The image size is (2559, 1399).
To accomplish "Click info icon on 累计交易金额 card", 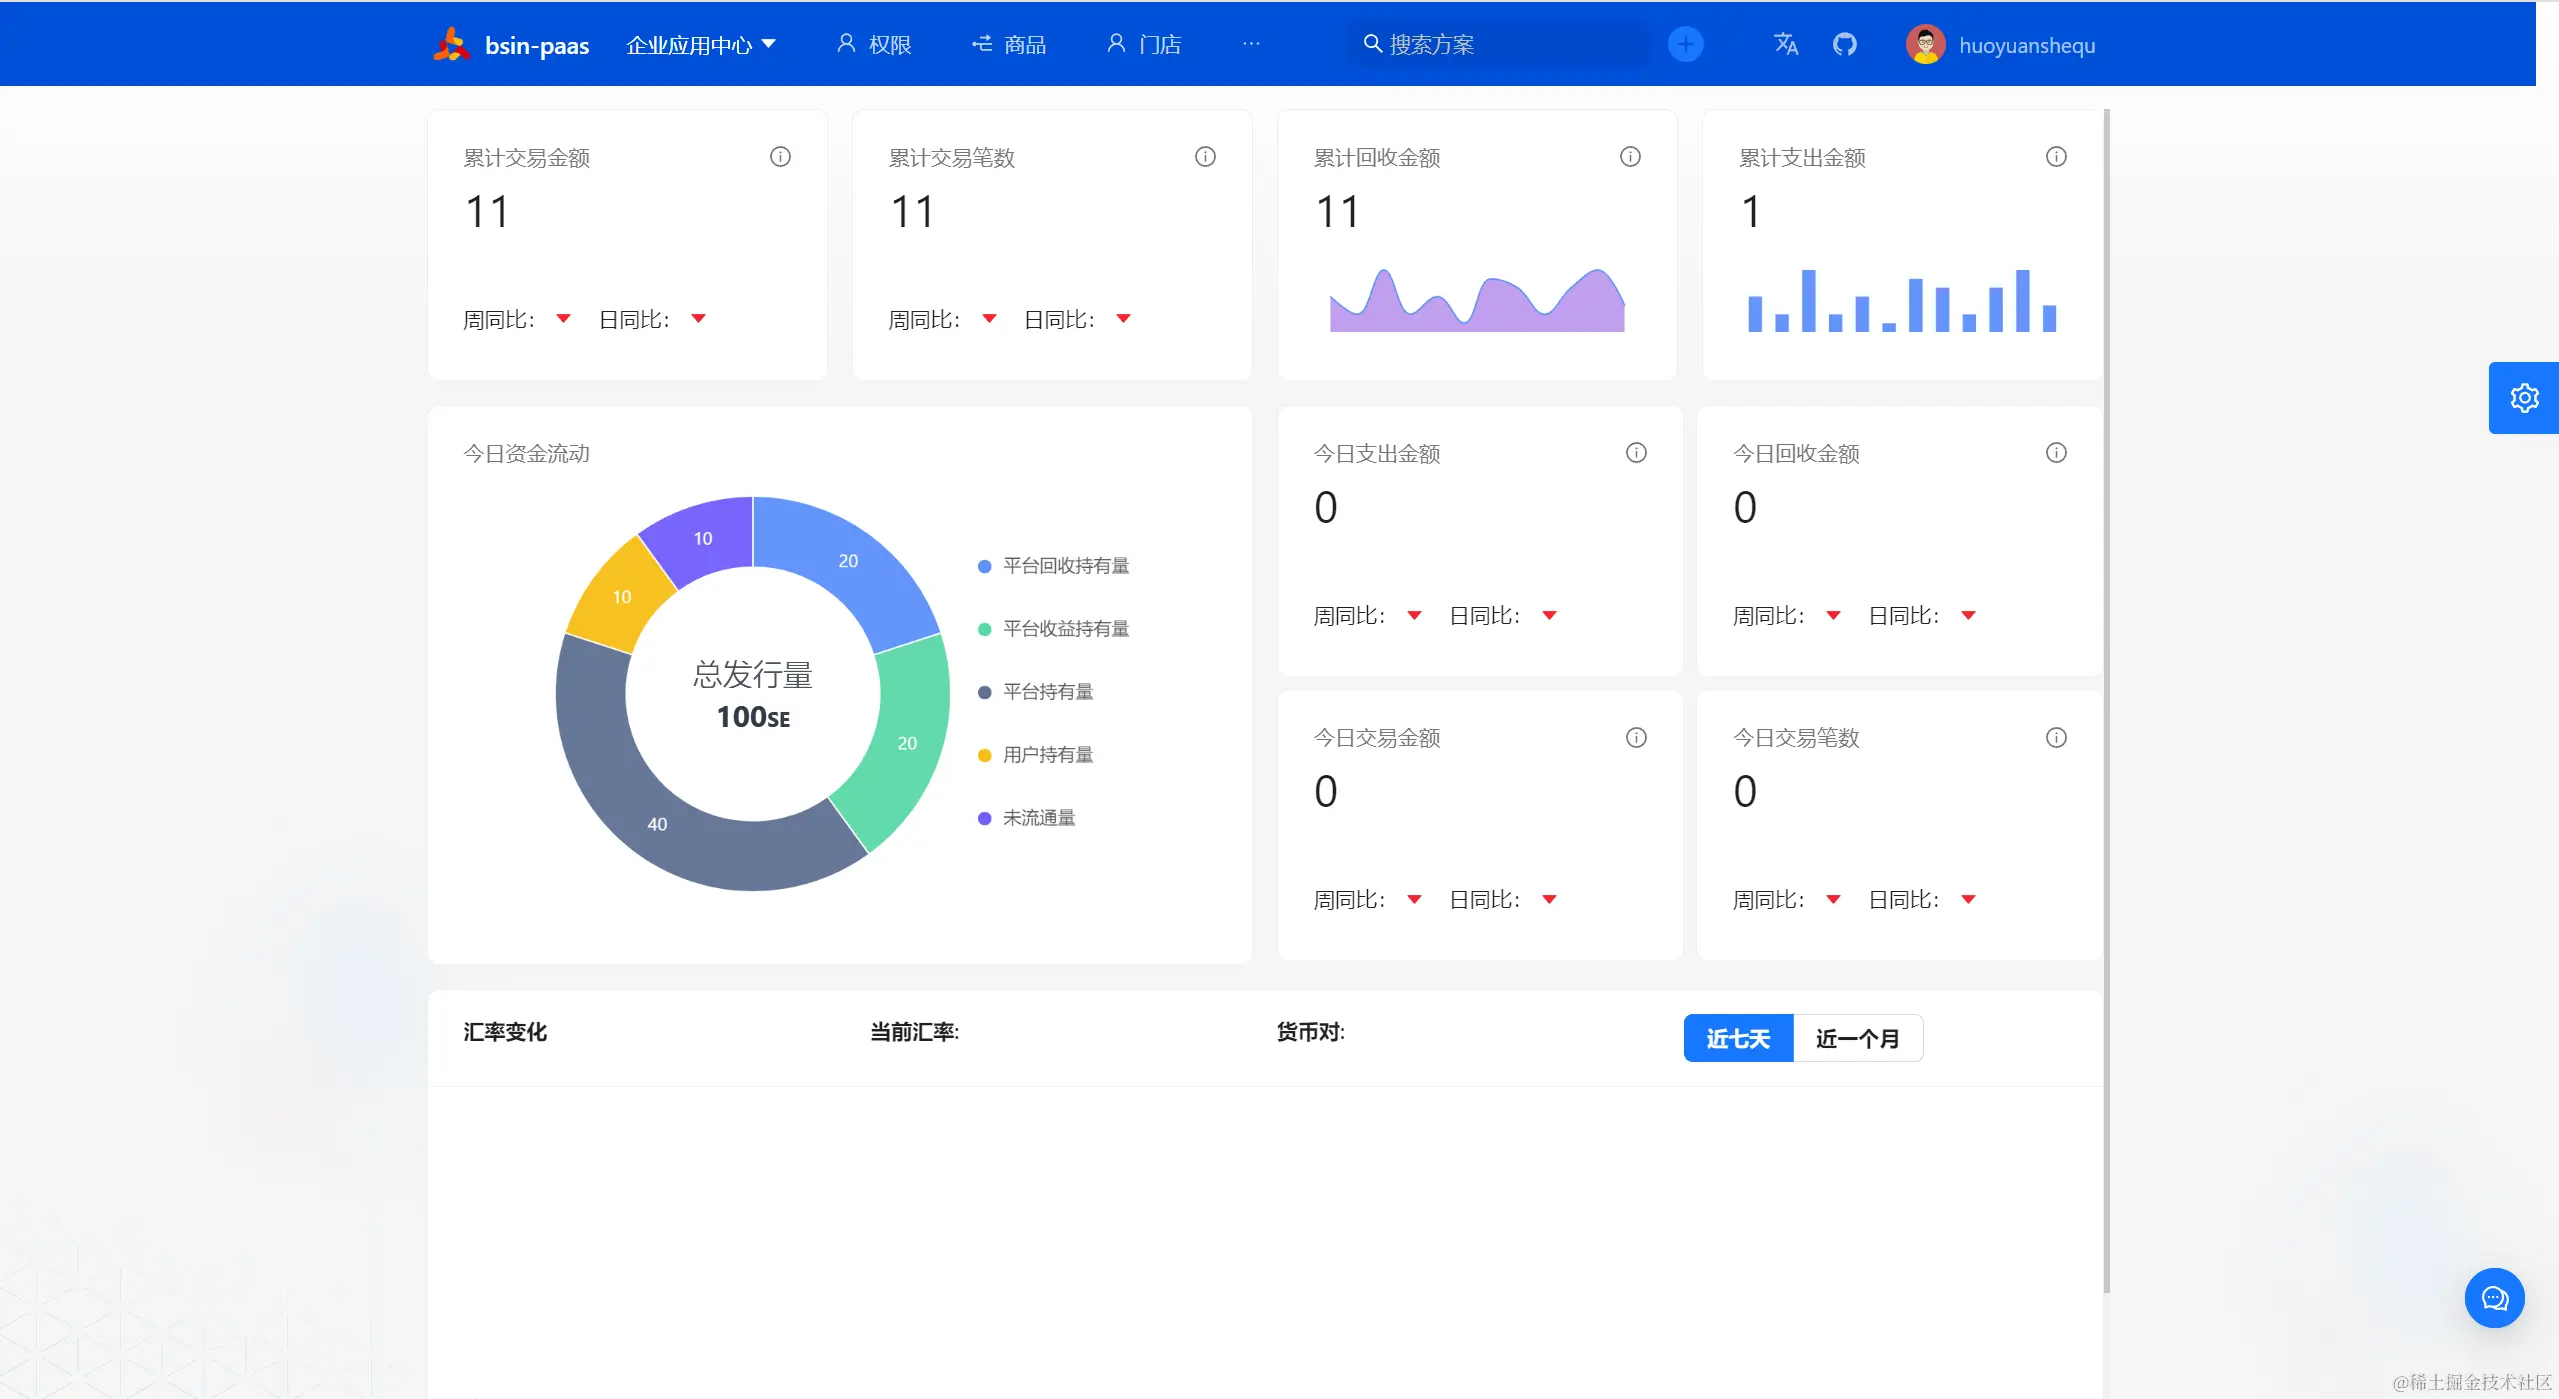I will pyautogui.click(x=780, y=157).
